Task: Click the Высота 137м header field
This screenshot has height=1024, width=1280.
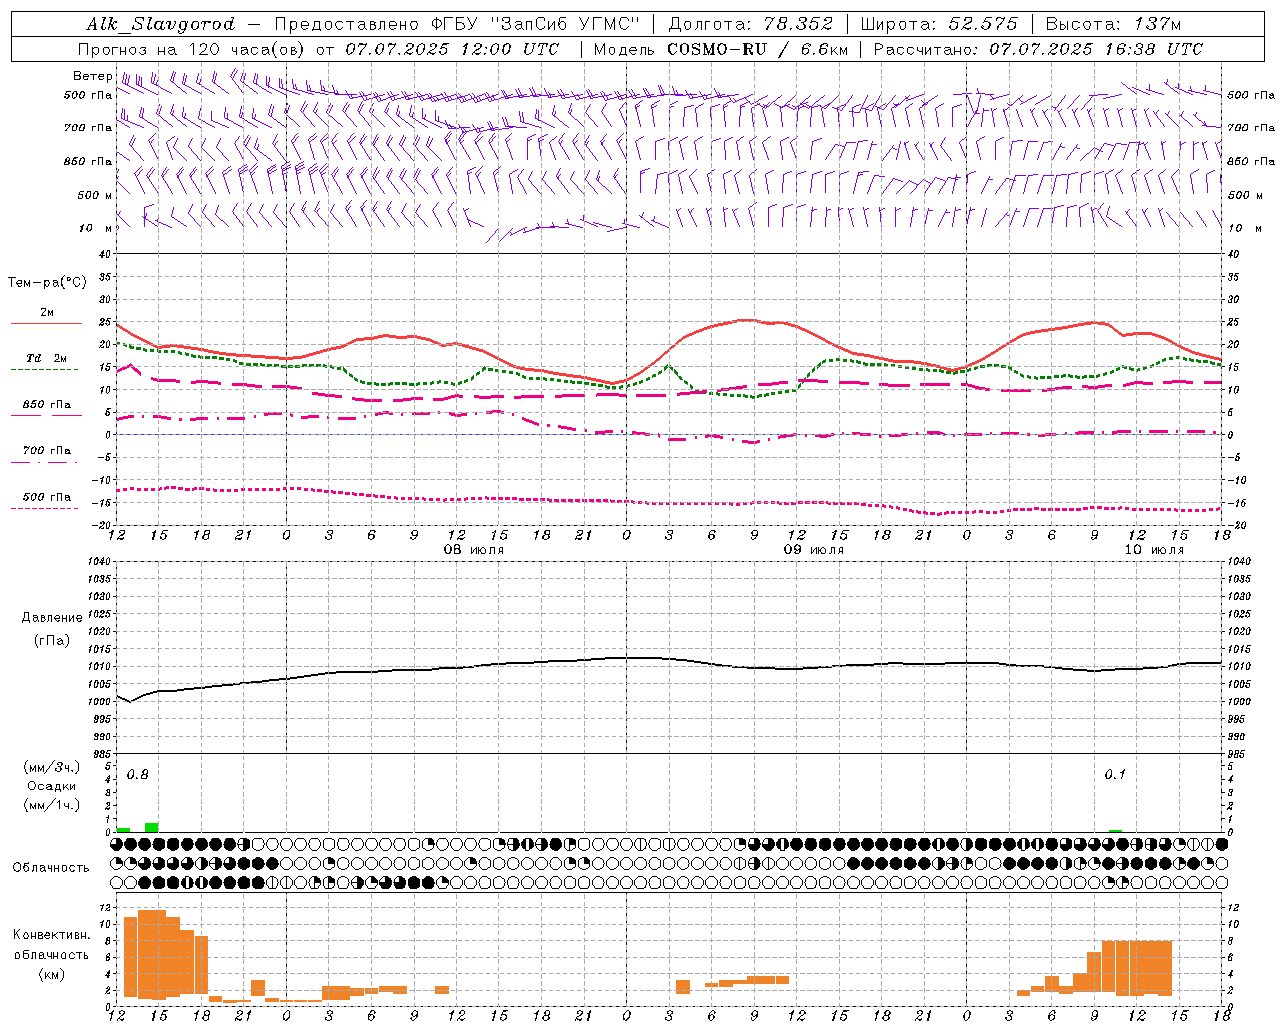Action: tap(1113, 24)
